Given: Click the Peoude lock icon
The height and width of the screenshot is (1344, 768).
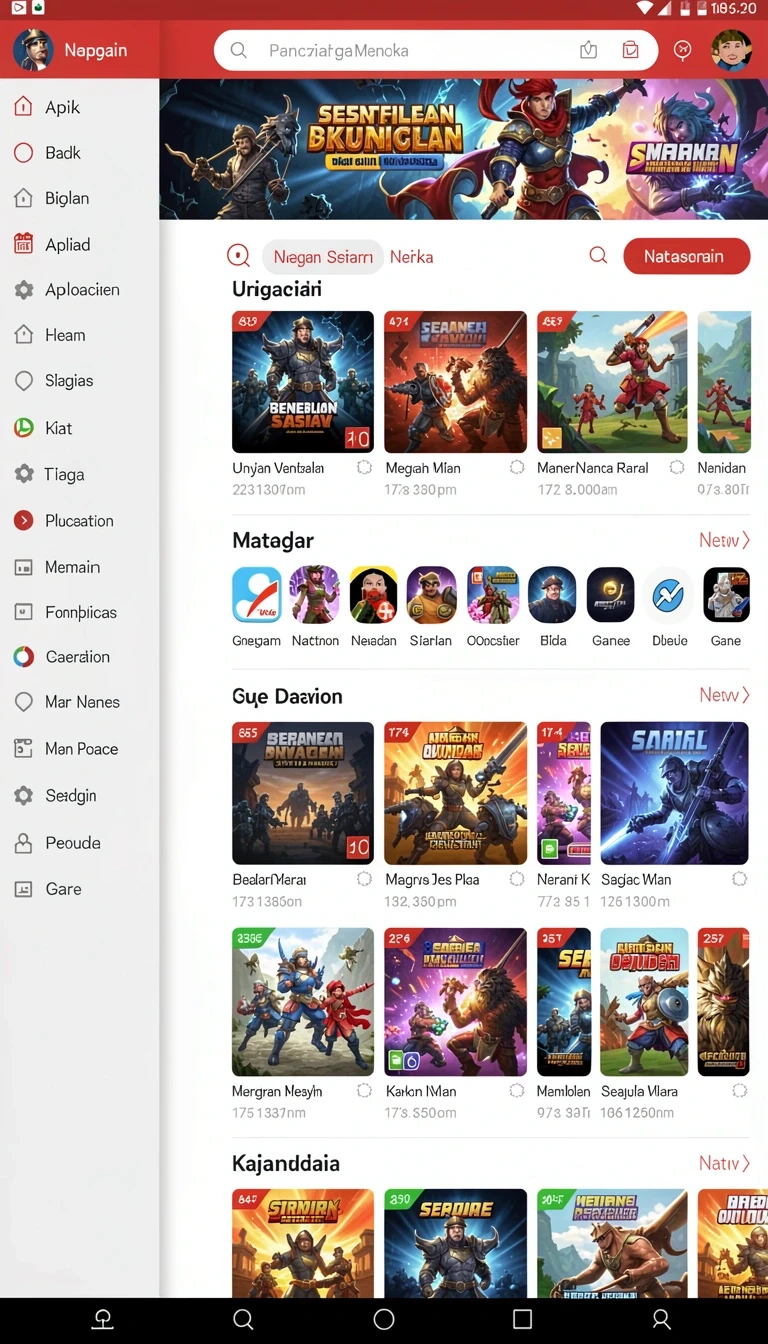Looking at the screenshot, I should point(23,843).
